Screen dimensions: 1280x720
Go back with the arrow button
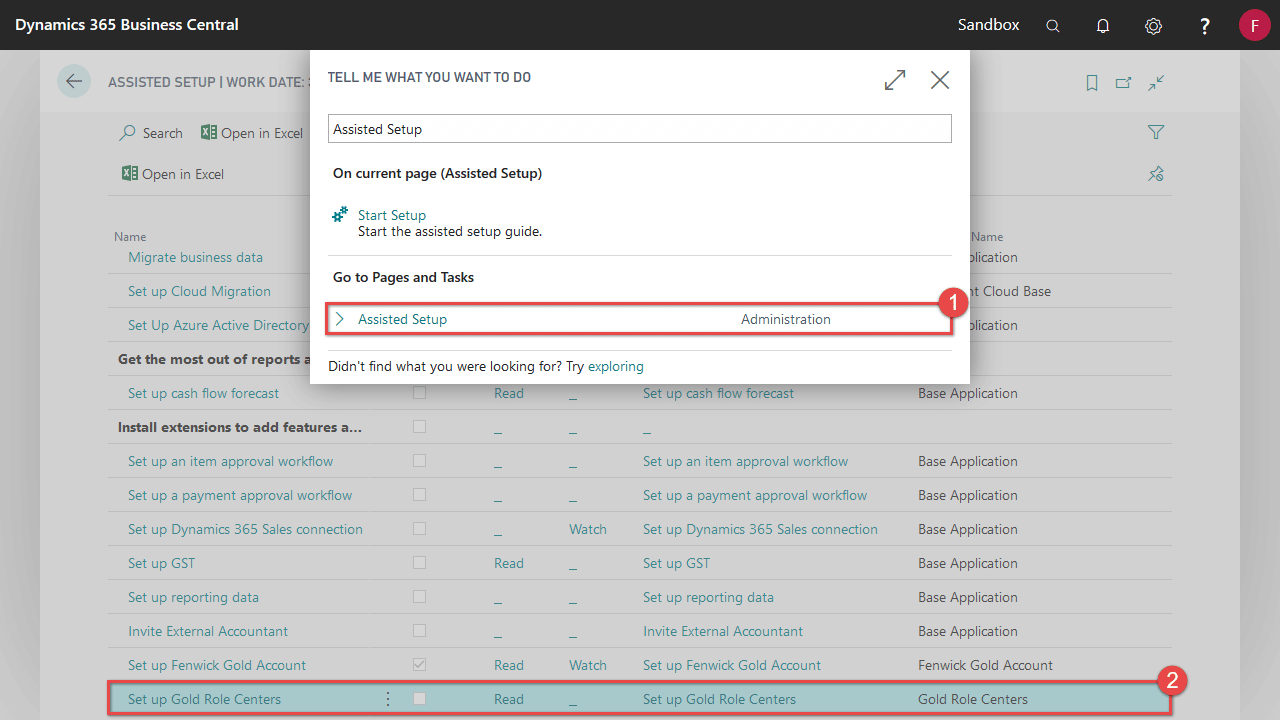pyautogui.click(x=74, y=81)
